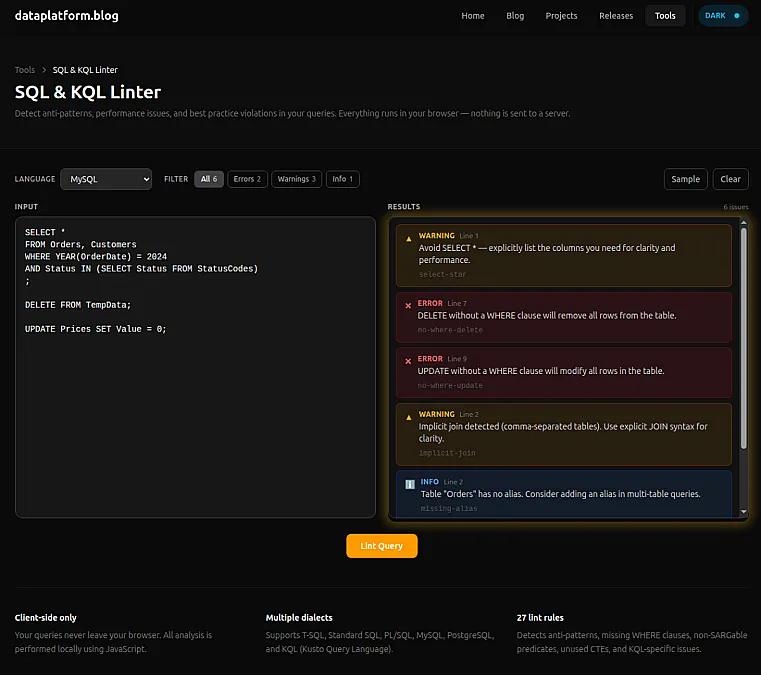The width and height of the screenshot is (761, 675).
Task: Filter results to Warnings 3
Action: click(x=297, y=179)
